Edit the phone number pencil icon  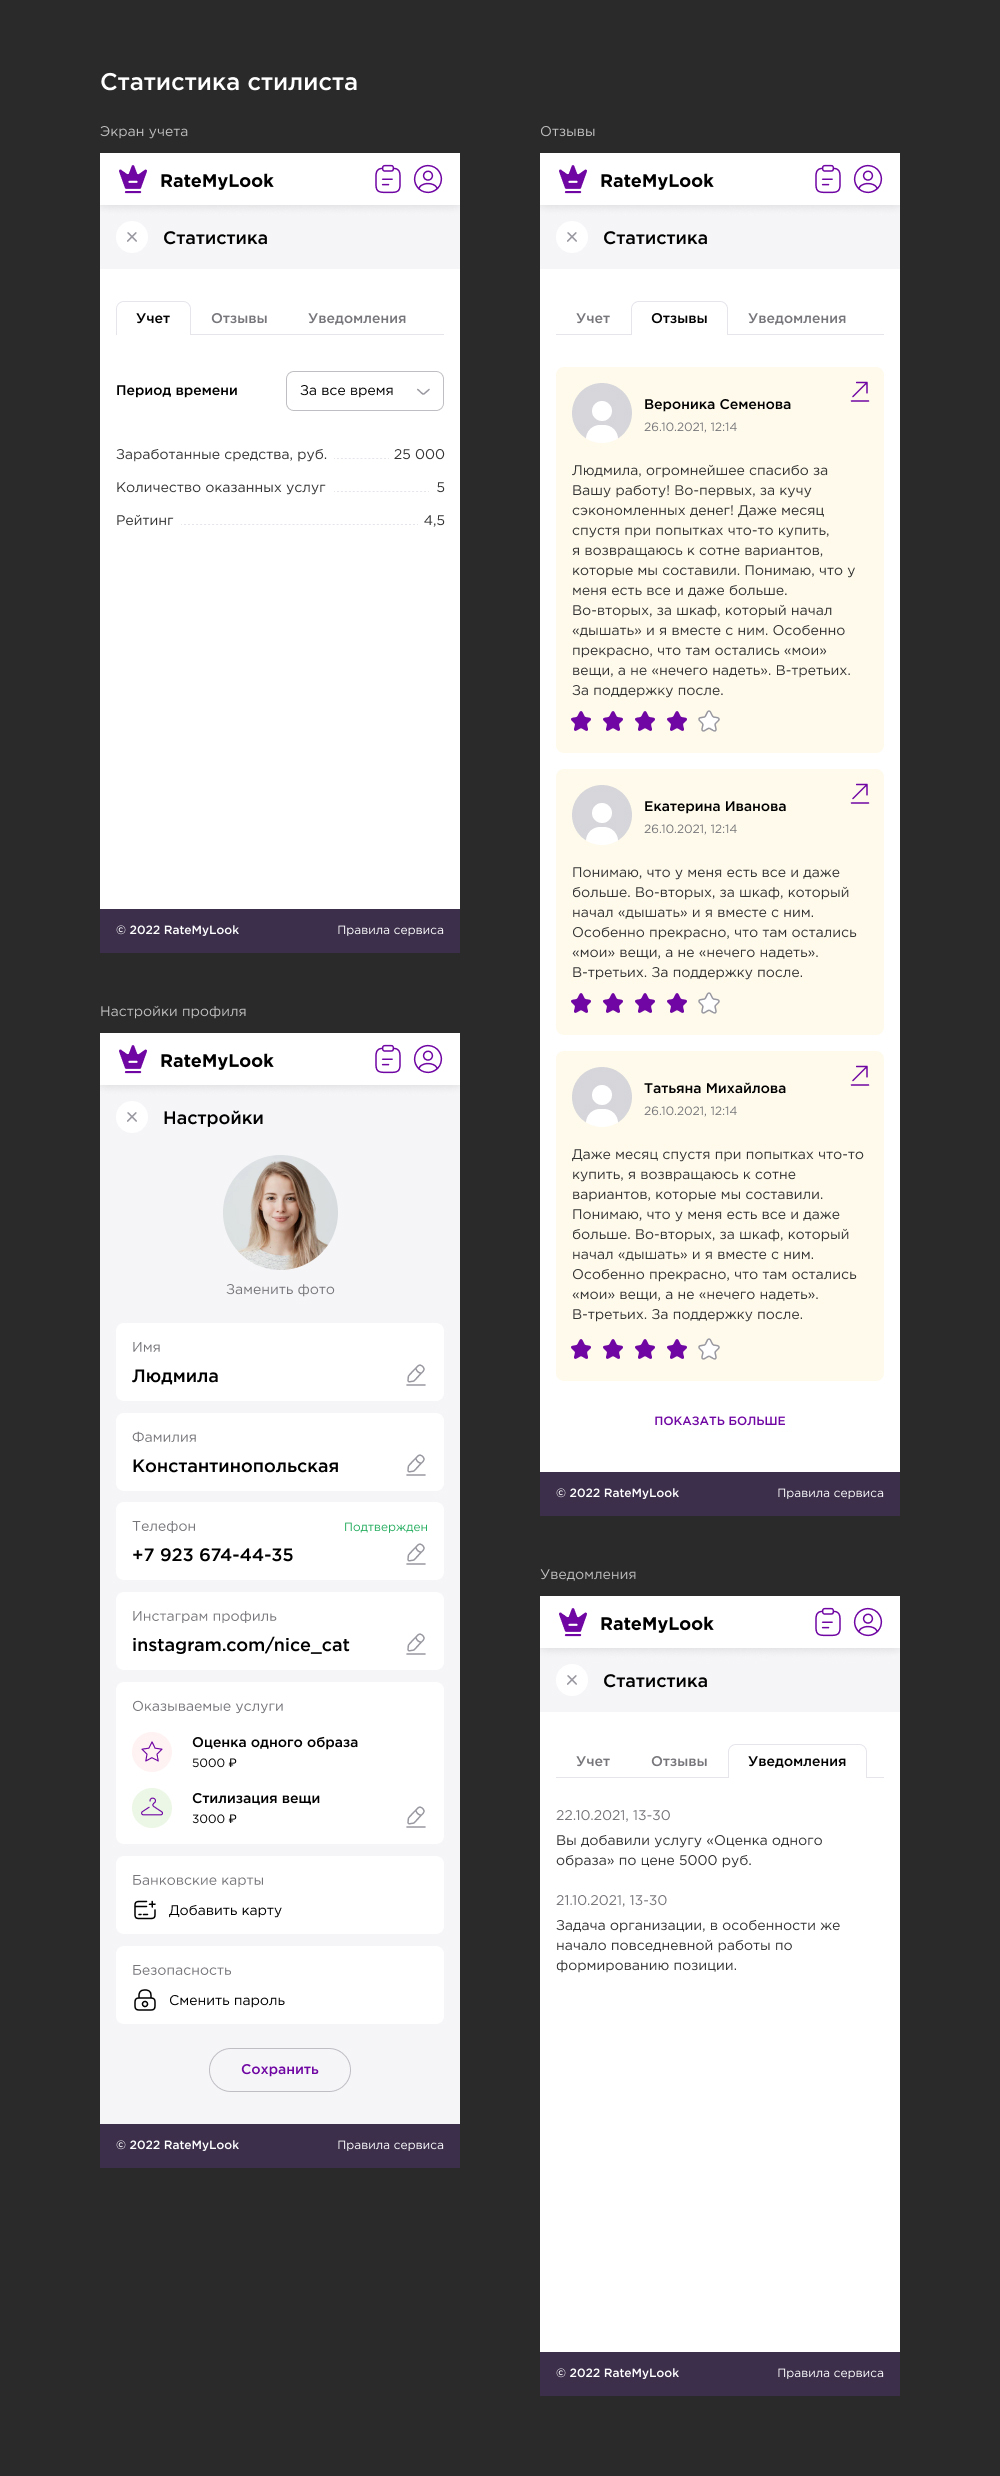(416, 1554)
